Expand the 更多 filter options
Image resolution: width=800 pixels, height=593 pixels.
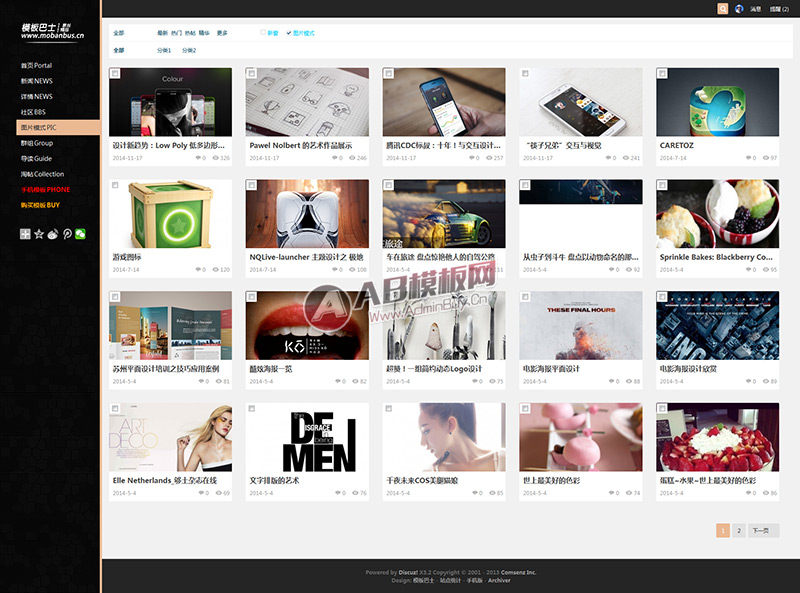(222, 33)
